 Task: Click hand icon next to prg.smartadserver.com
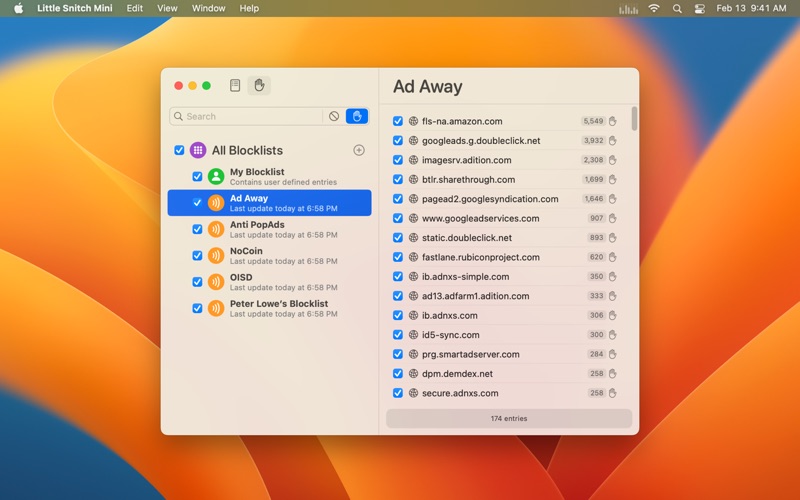(x=613, y=354)
